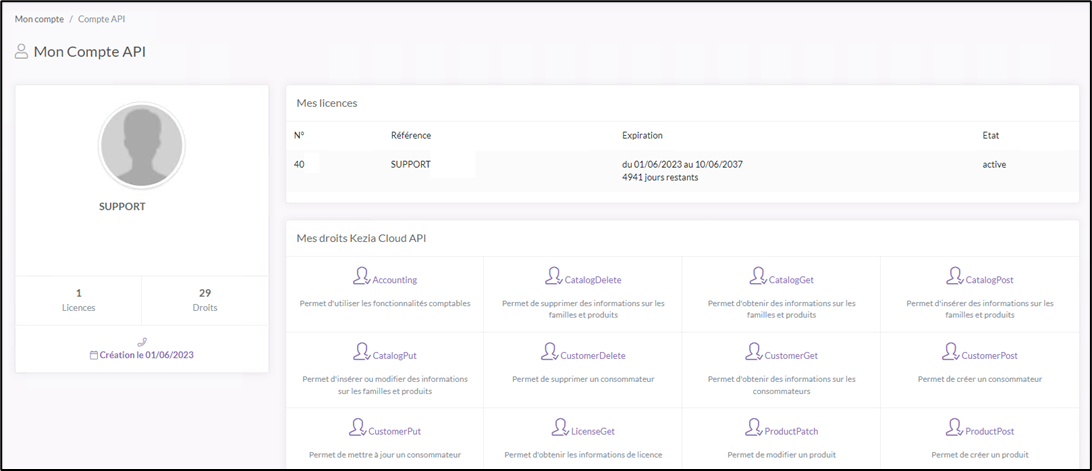Open the LicenseGet right link
The width and height of the screenshot is (1092, 471).
point(593,431)
